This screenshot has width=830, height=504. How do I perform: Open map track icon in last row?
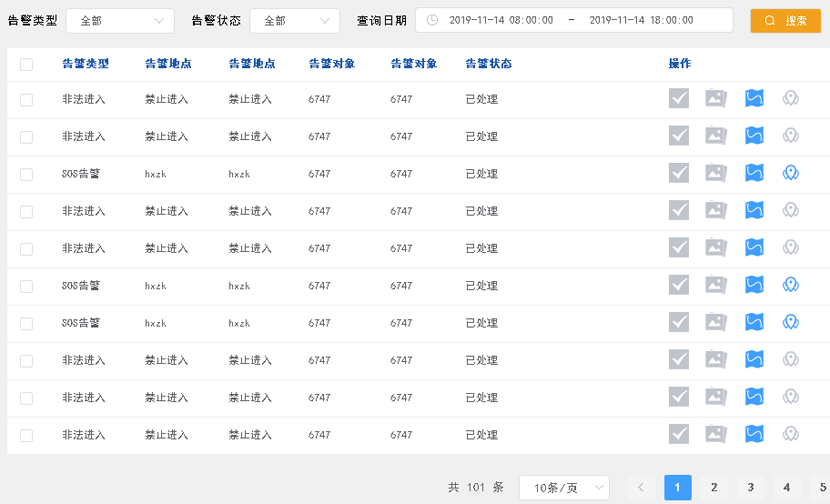click(754, 435)
